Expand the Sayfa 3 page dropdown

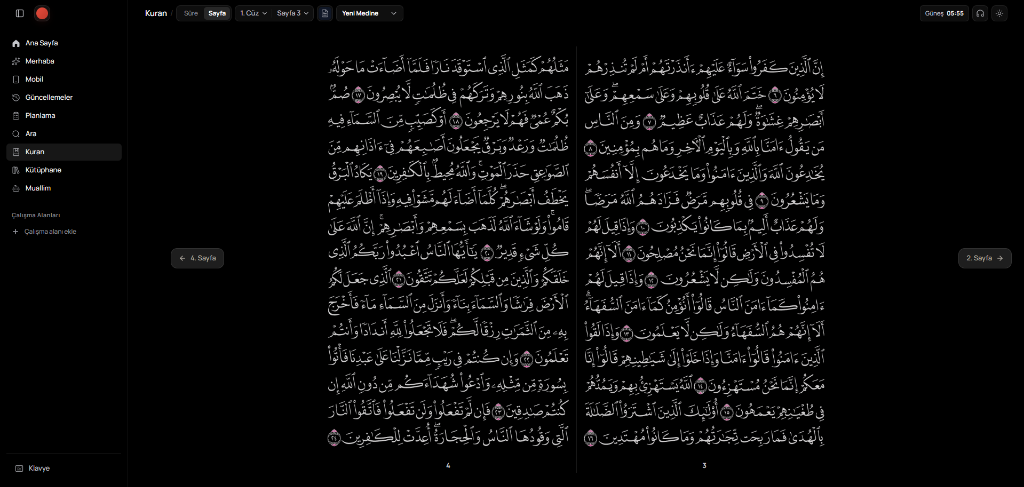point(293,13)
